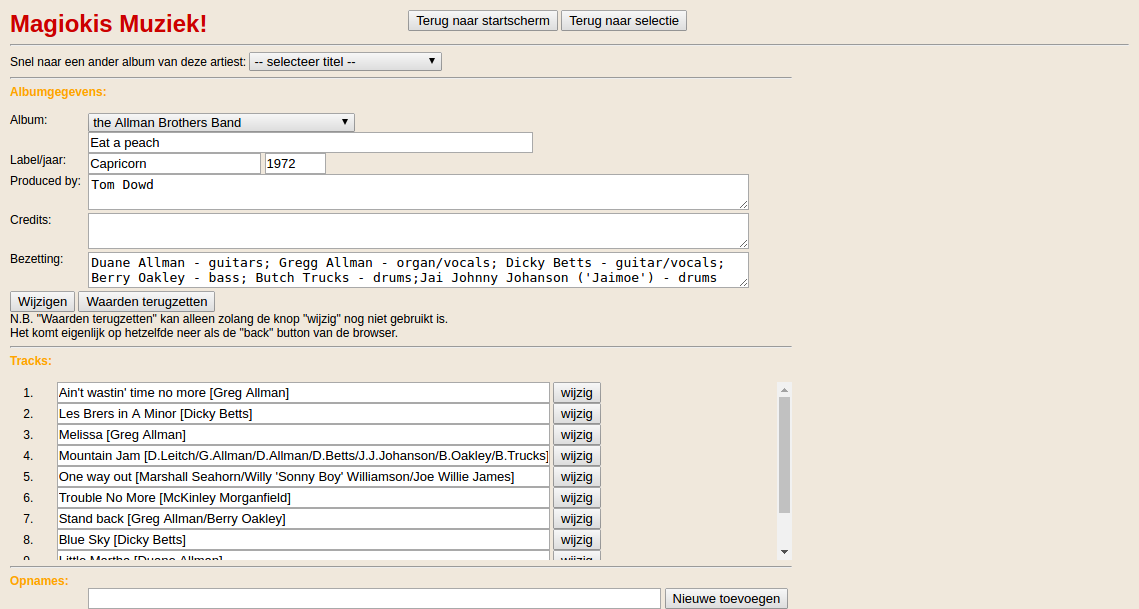The width and height of the screenshot is (1139, 609).
Task: Click 'wijzig' for the Melissa track
Action: 577,435
